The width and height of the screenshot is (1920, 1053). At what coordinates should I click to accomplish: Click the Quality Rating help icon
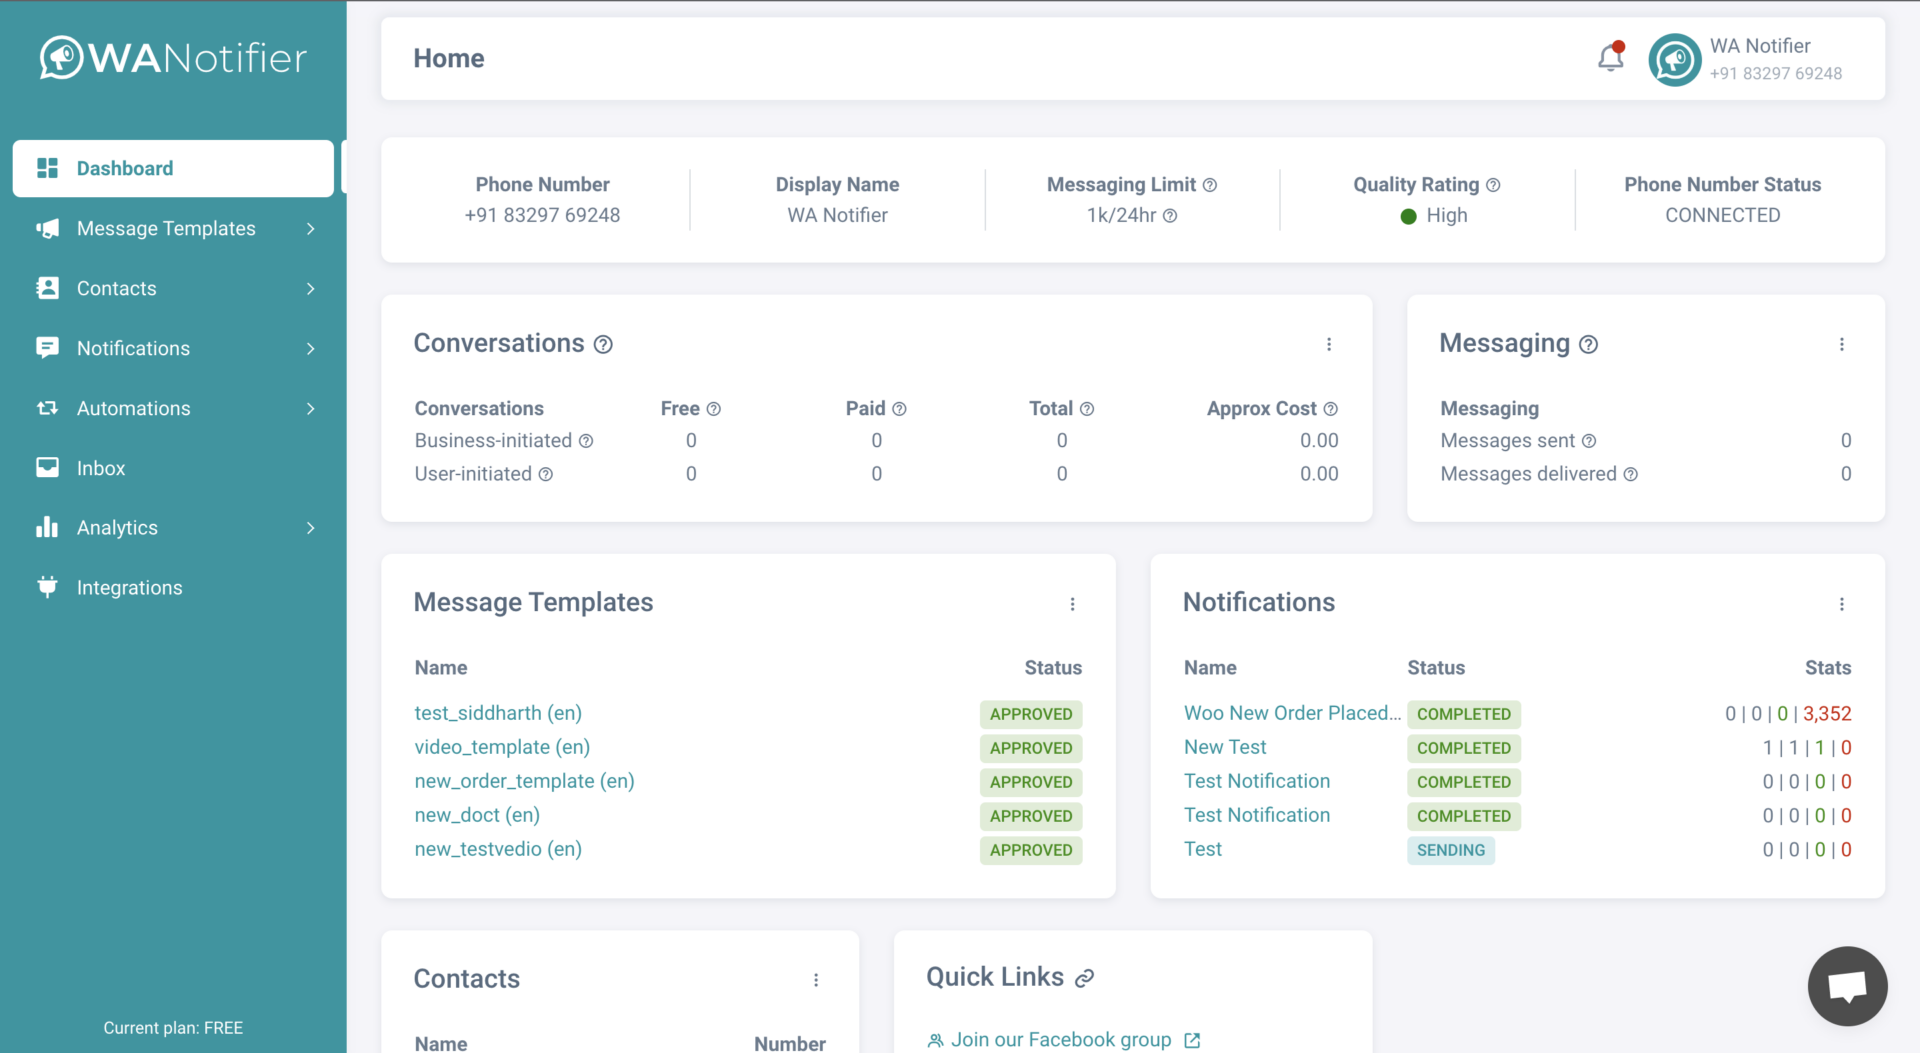coord(1493,185)
